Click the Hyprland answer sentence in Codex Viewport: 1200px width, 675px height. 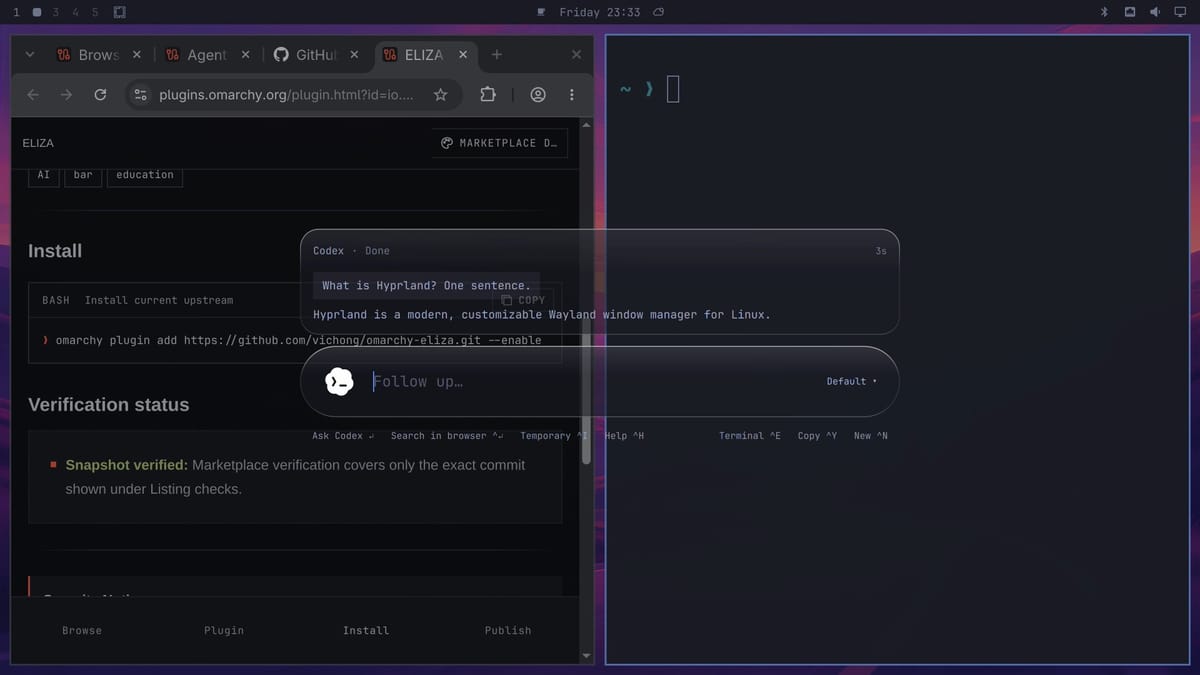pyautogui.click(x=542, y=314)
